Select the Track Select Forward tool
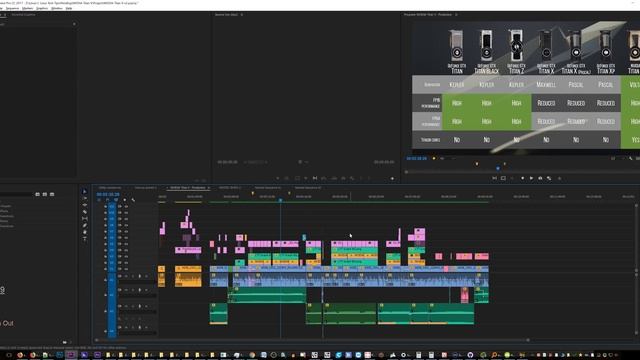640x360 pixels. pos(84,198)
